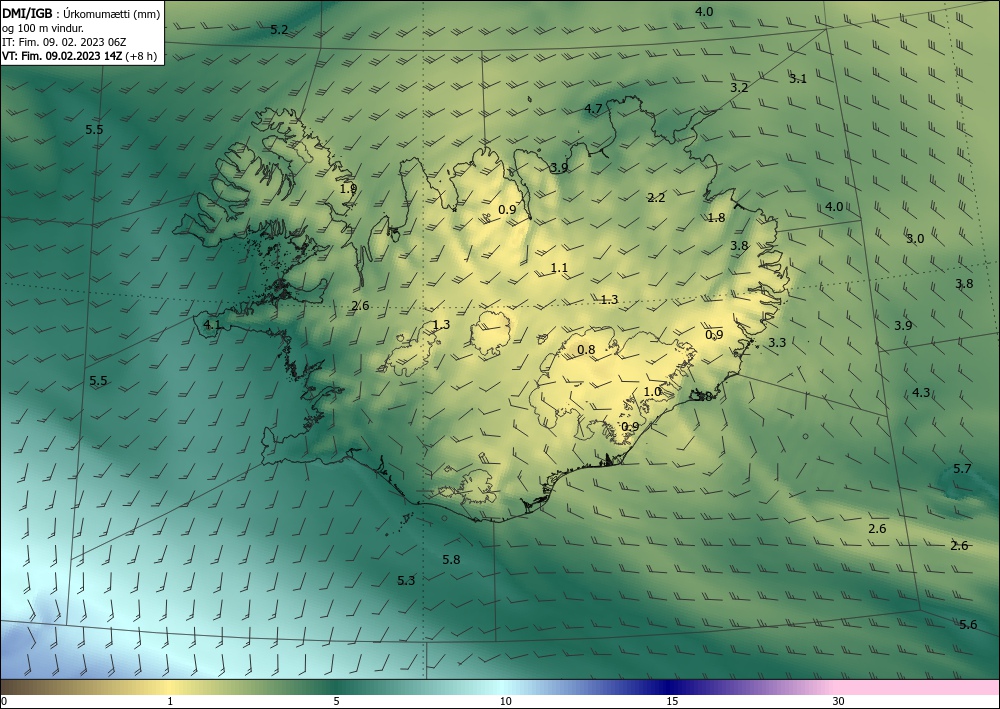Viewport: 1000px width, 709px height.
Task: Click the 5.6 value label
Action: 968,624
